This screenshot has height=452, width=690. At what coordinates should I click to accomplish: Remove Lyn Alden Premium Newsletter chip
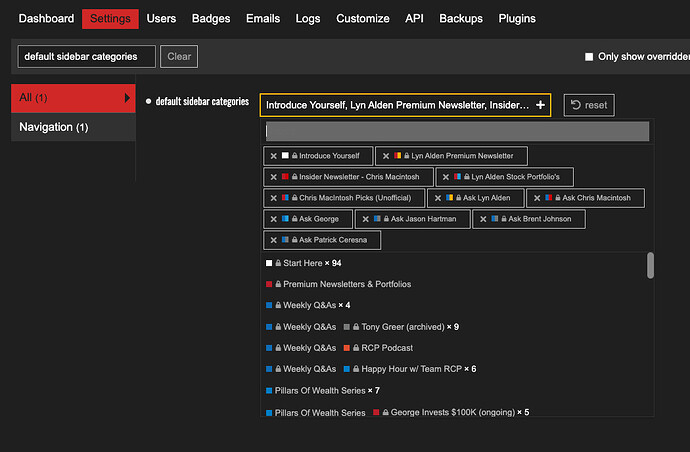tap(386, 156)
